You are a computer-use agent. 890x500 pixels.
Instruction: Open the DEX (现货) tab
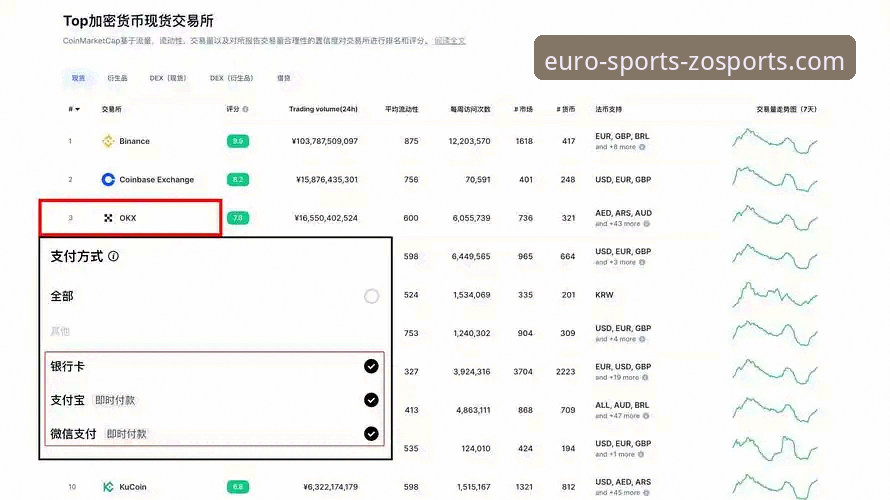[168, 78]
